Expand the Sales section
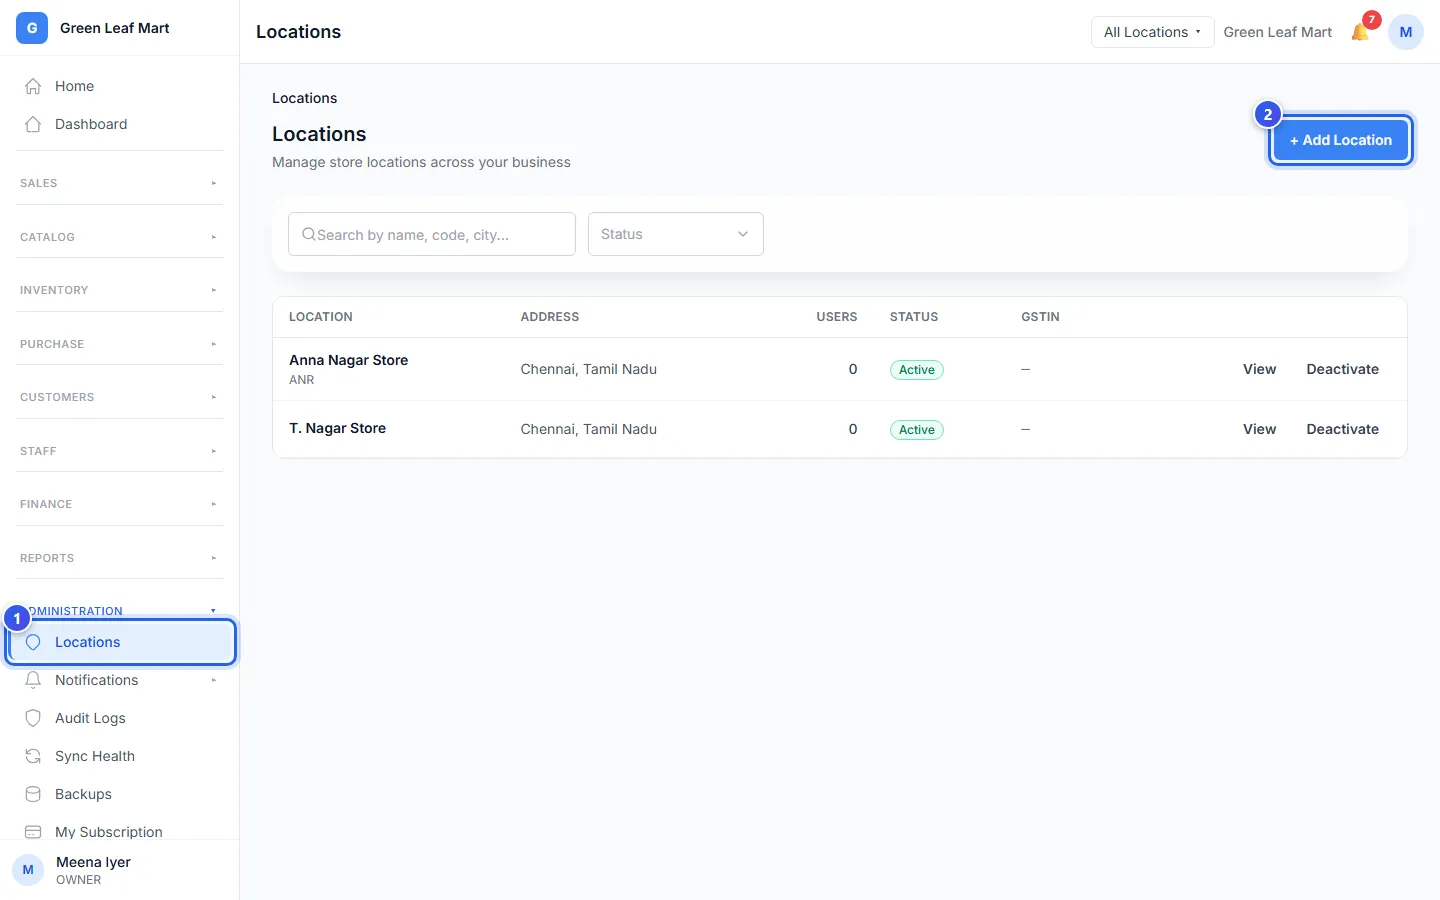The width and height of the screenshot is (1440, 900). (x=120, y=183)
